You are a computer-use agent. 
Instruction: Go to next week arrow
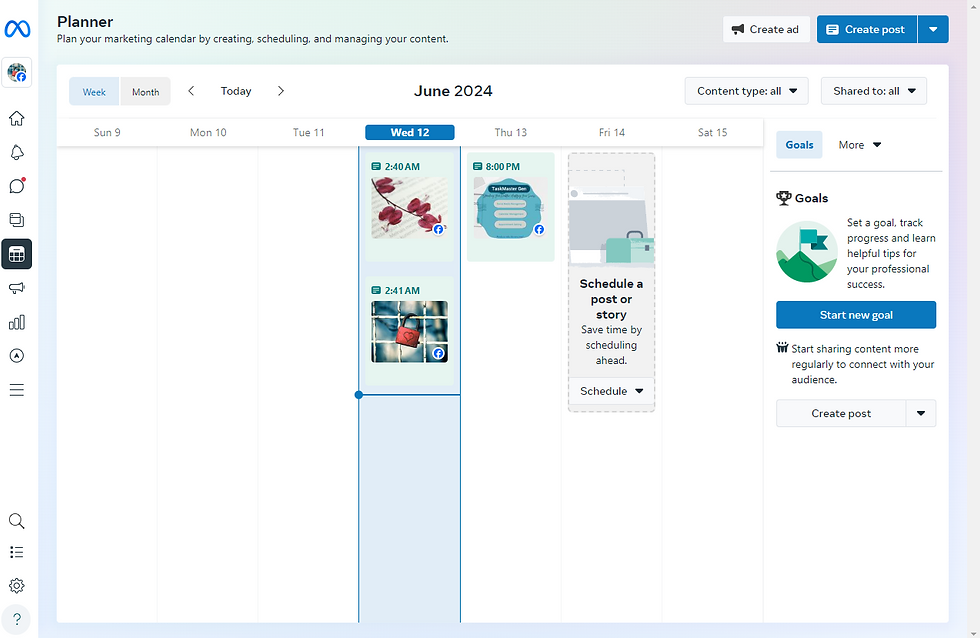click(281, 91)
